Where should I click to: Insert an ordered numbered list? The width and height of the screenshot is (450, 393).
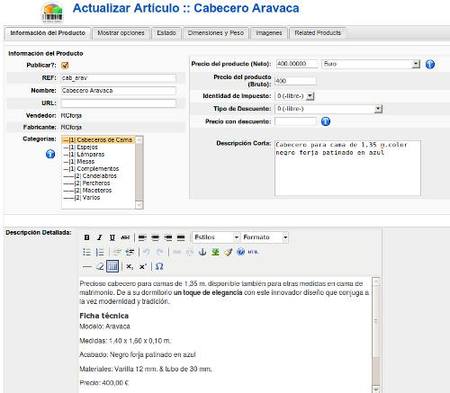tap(100, 252)
